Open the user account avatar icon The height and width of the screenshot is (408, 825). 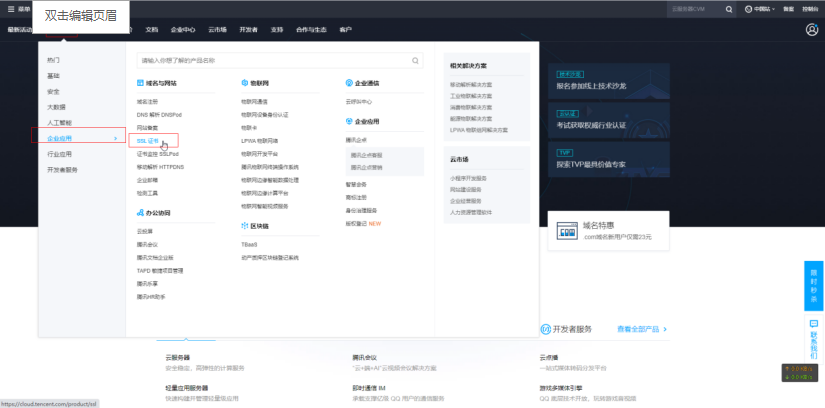(812, 29)
